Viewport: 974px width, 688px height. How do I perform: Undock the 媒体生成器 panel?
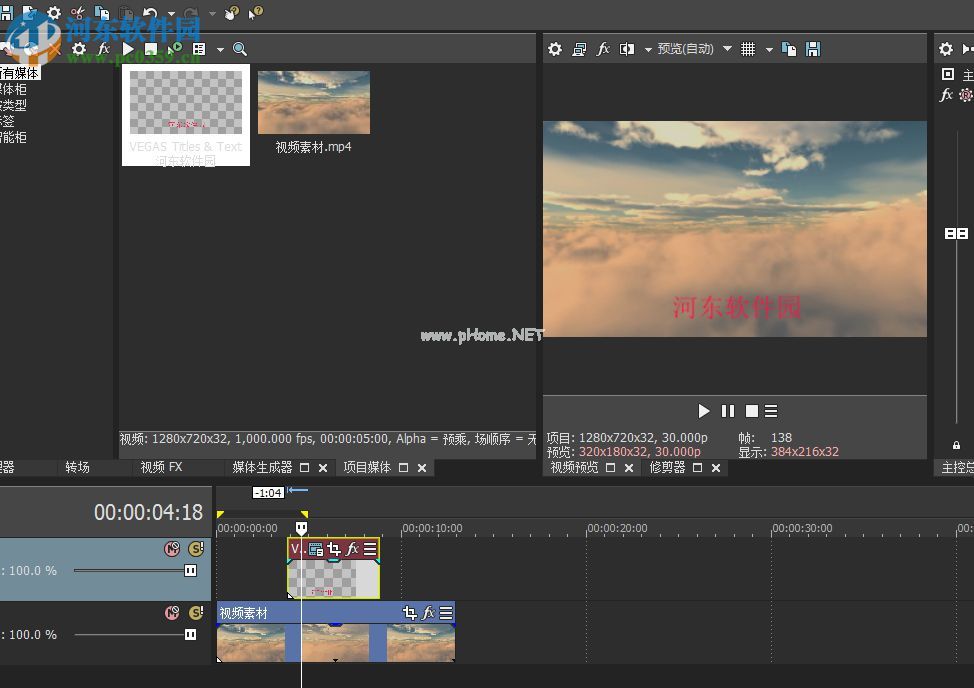pos(304,468)
